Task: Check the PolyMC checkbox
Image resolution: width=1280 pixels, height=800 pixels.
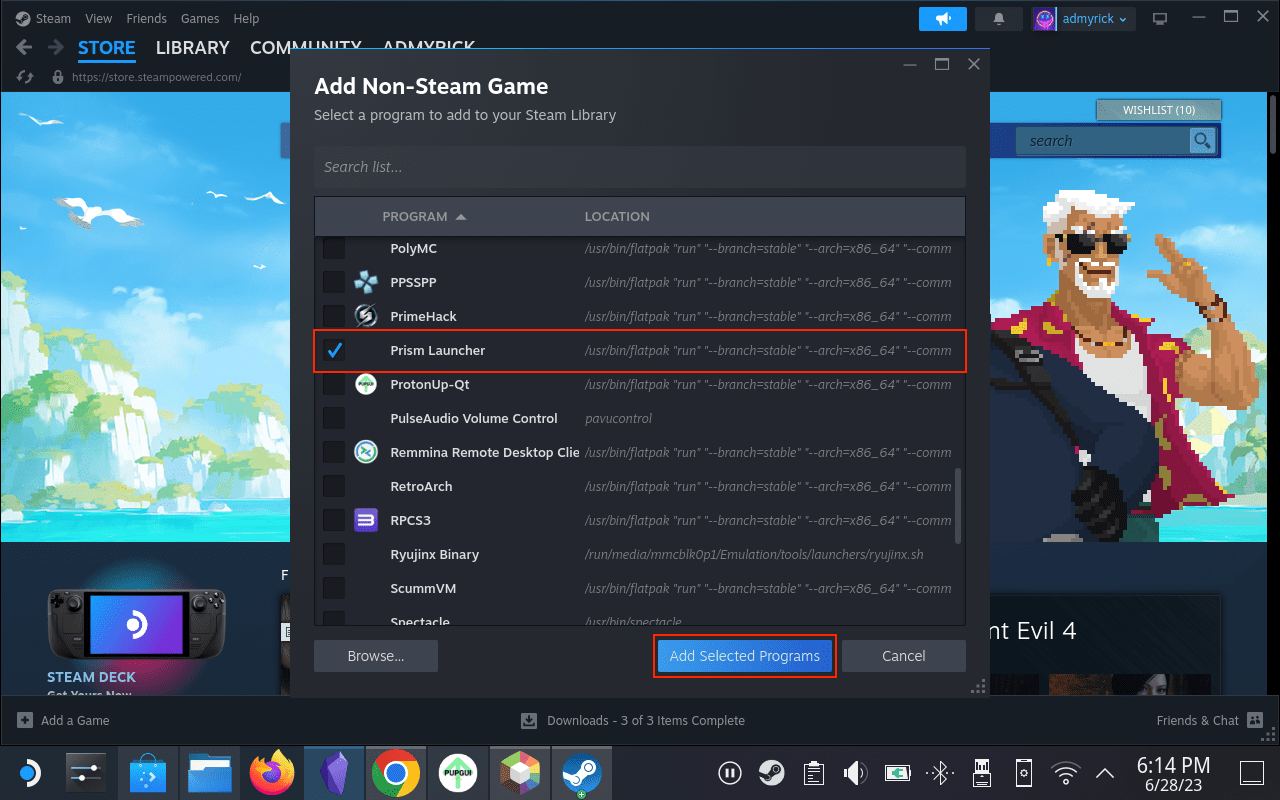Action: [x=334, y=248]
